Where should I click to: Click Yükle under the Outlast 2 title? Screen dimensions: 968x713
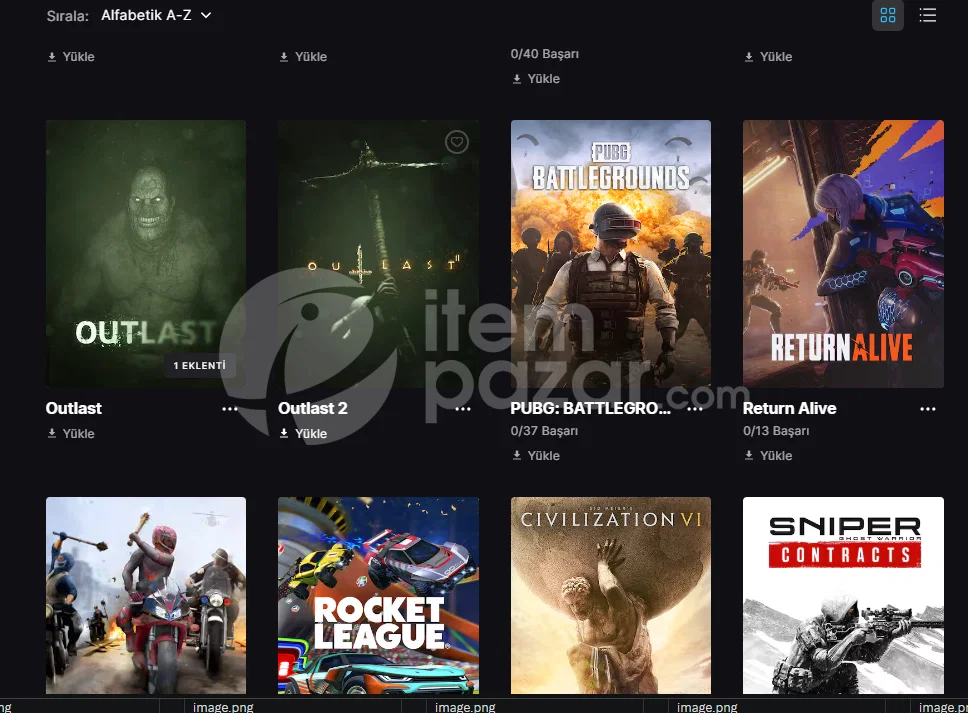pos(303,434)
